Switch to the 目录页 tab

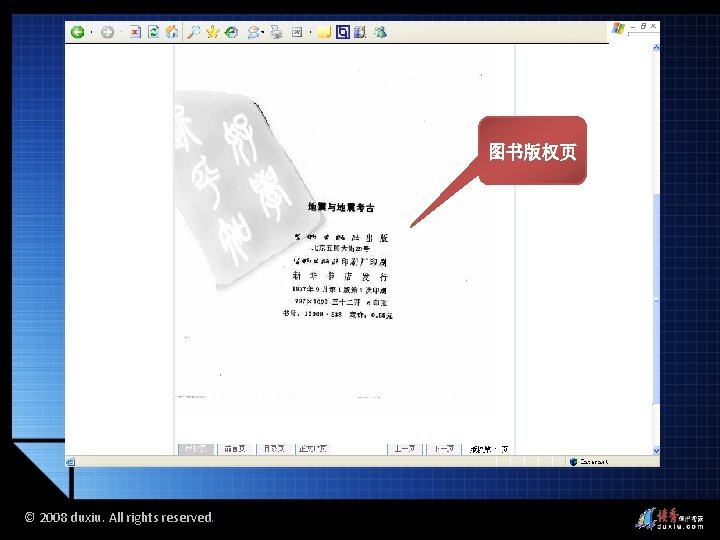274,449
